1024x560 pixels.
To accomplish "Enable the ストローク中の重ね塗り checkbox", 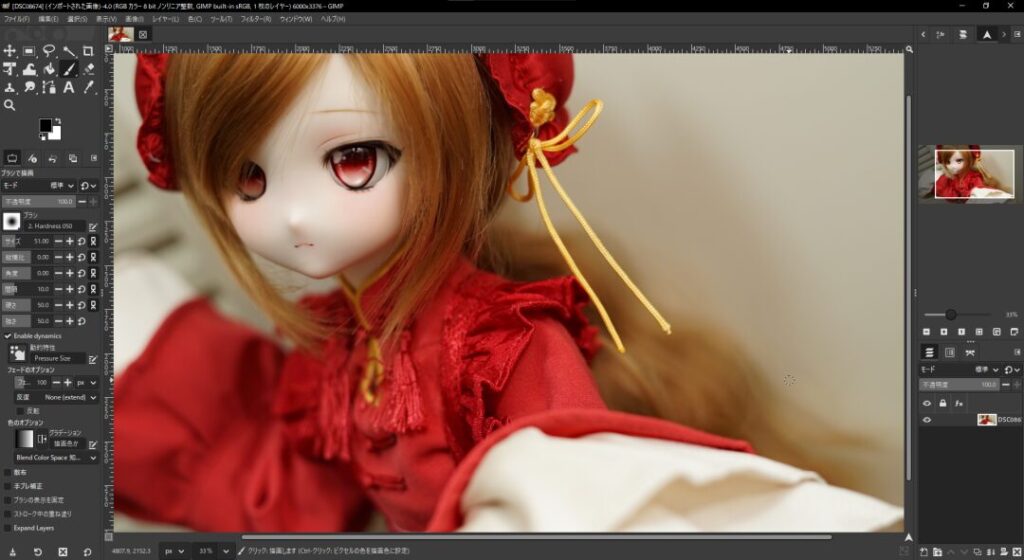I will [8, 514].
